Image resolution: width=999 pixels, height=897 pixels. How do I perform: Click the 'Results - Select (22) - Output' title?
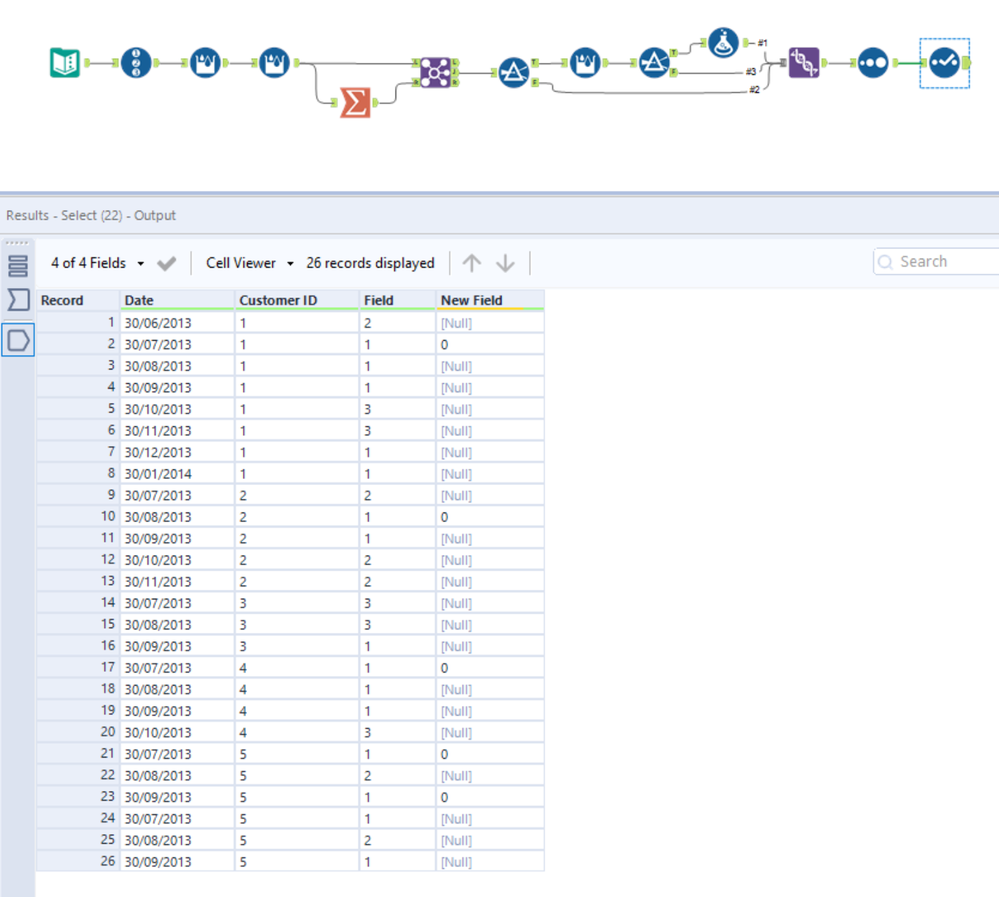[91, 215]
